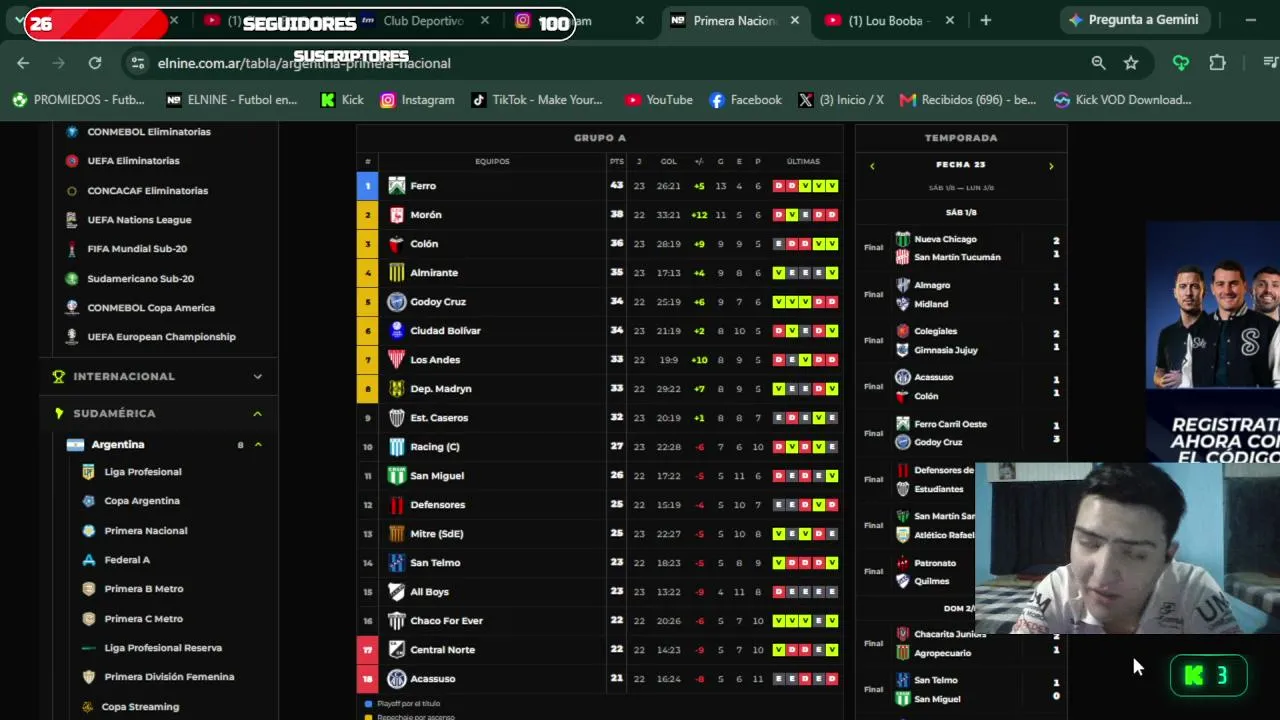Open the Colegiales vs Gimnasia Jujuy match
The image size is (1280, 720).
962,341
